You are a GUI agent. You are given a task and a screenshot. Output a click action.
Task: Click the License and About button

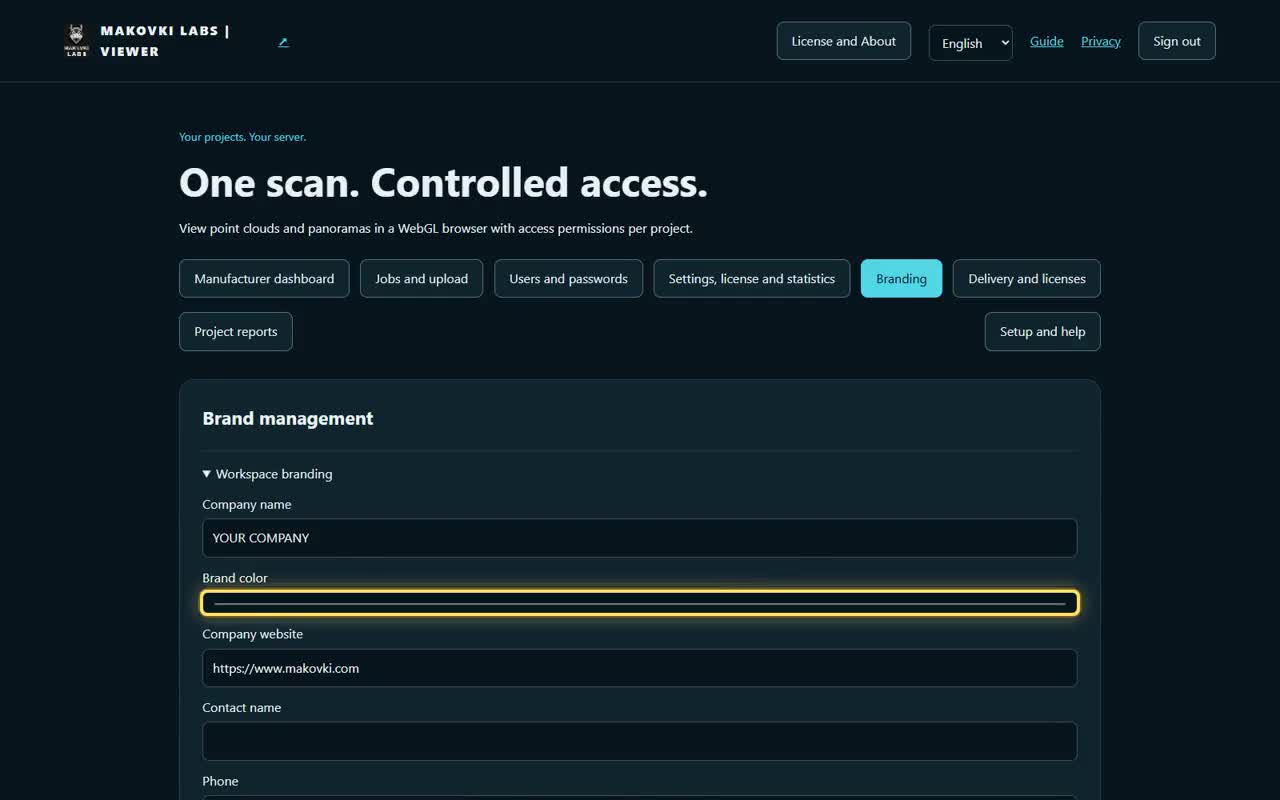point(843,41)
